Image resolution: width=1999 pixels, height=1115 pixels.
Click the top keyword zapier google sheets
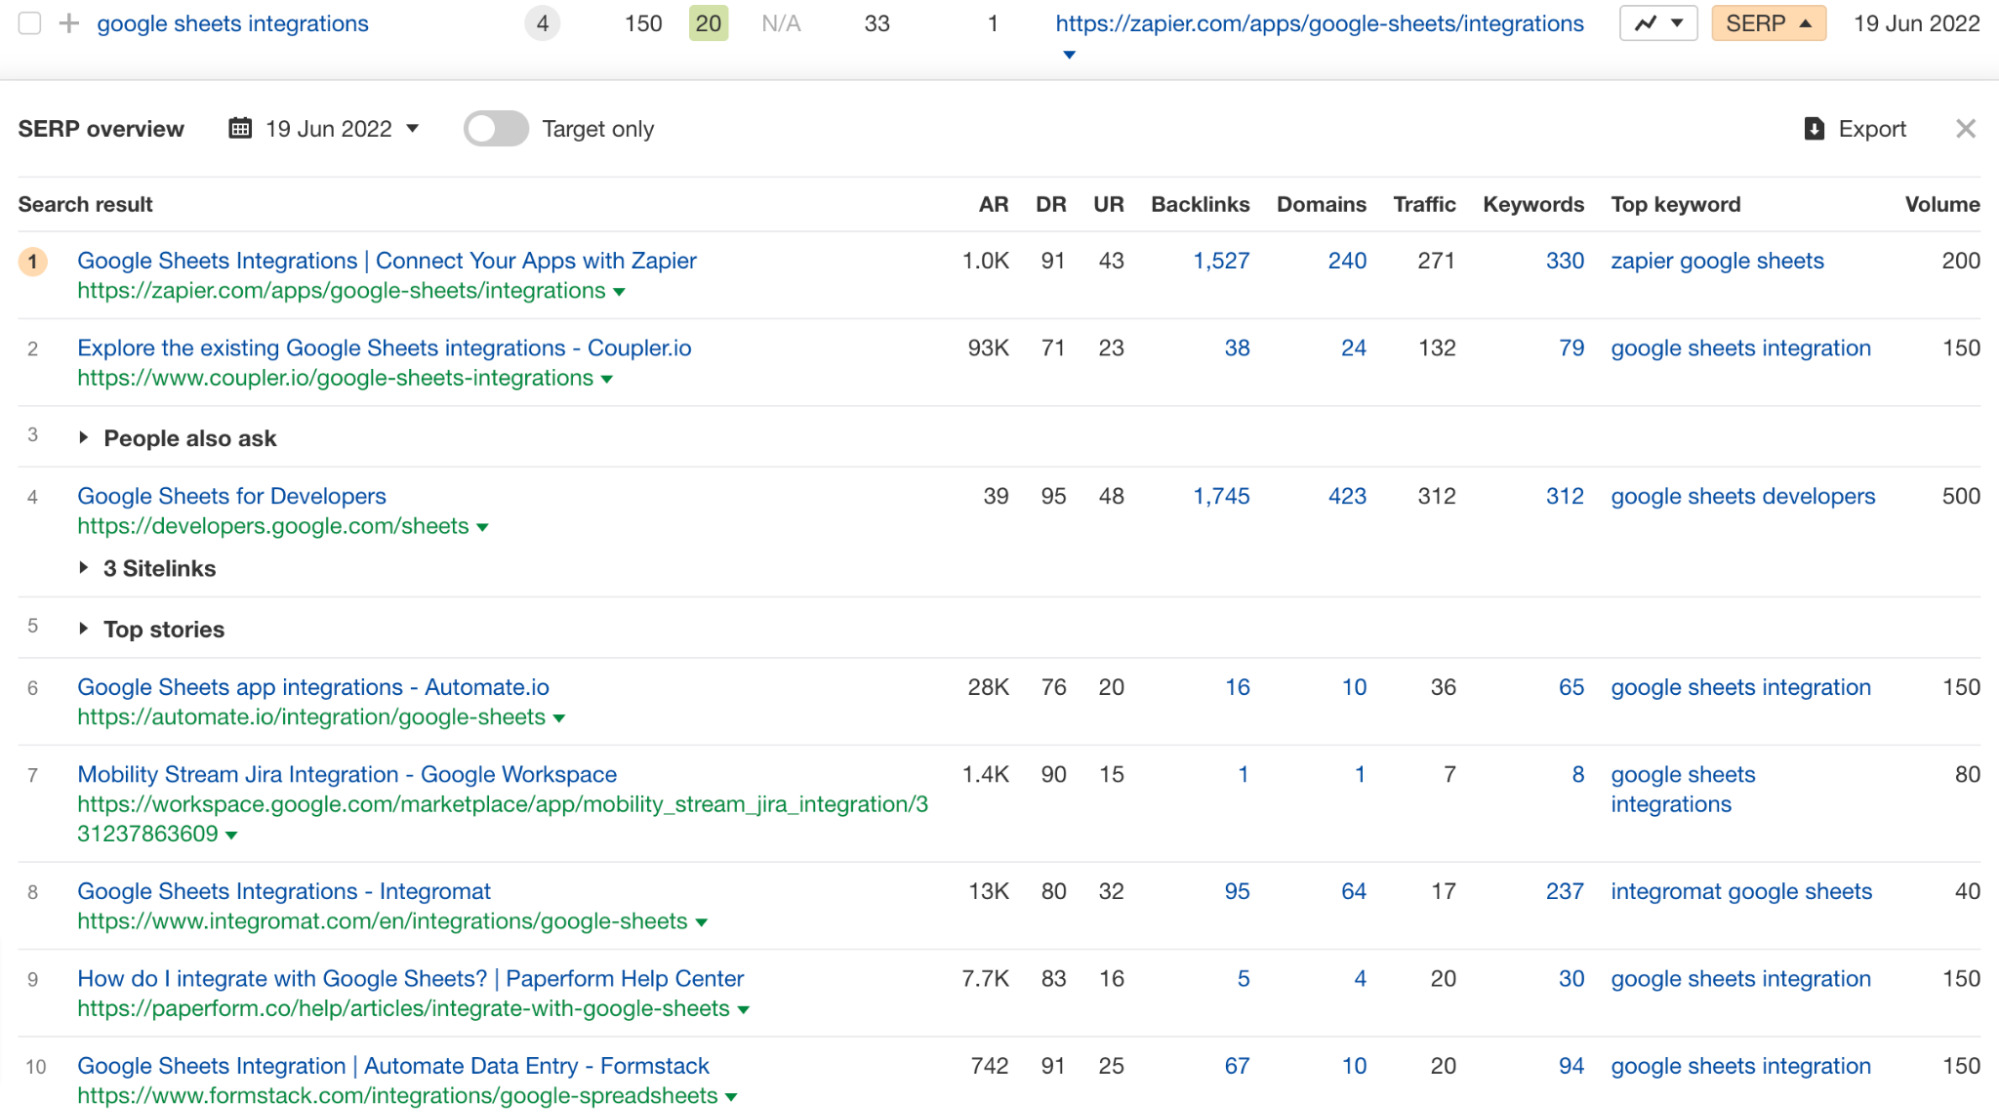pyautogui.click(x=1717, y=260)
